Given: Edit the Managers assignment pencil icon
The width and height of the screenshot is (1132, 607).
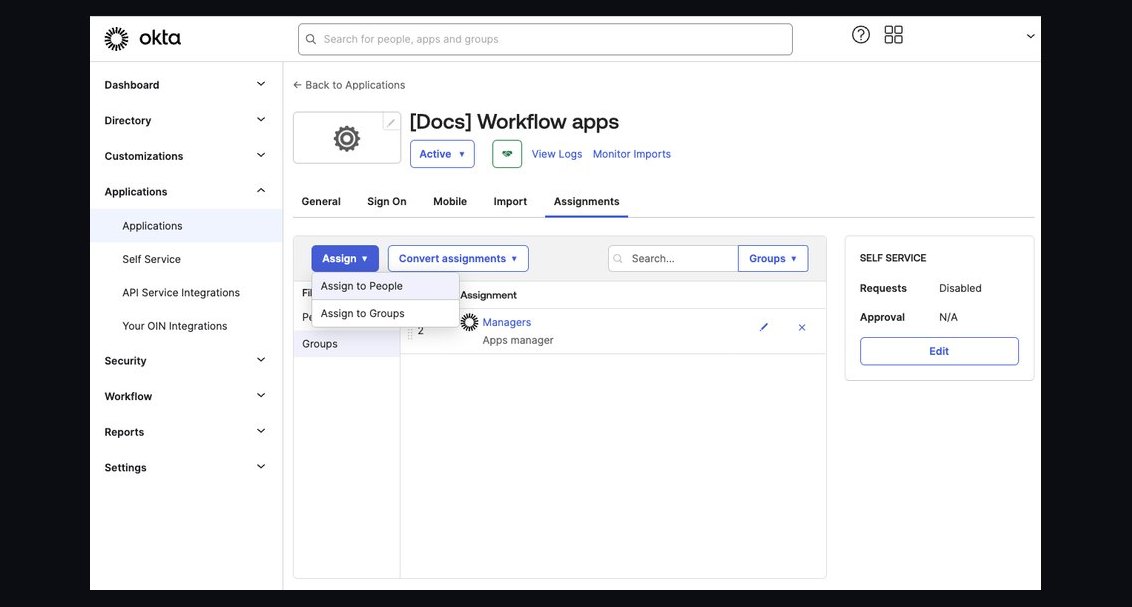Looking at the screenshot, I should tap(764, 327).
